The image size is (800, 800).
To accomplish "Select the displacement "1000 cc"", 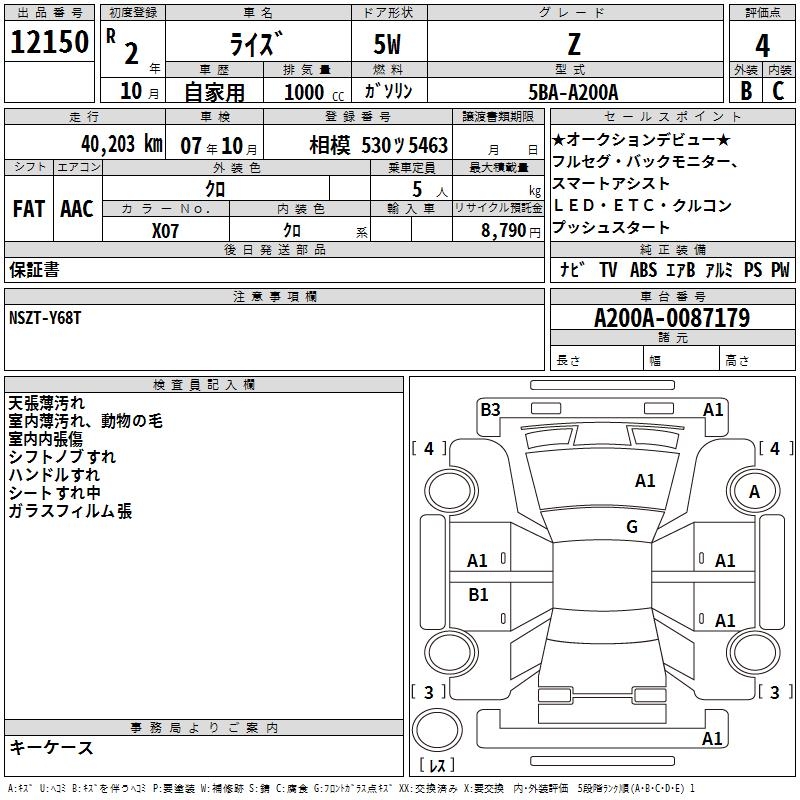I will pos(314,92).
